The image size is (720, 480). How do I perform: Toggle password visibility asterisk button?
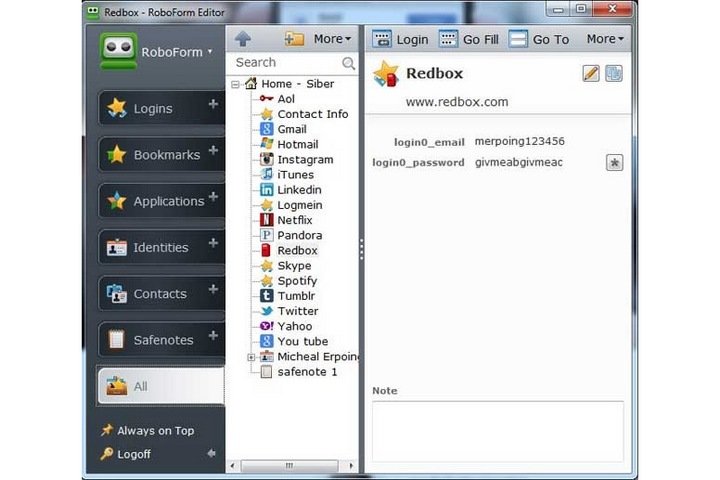click(614, 163)
